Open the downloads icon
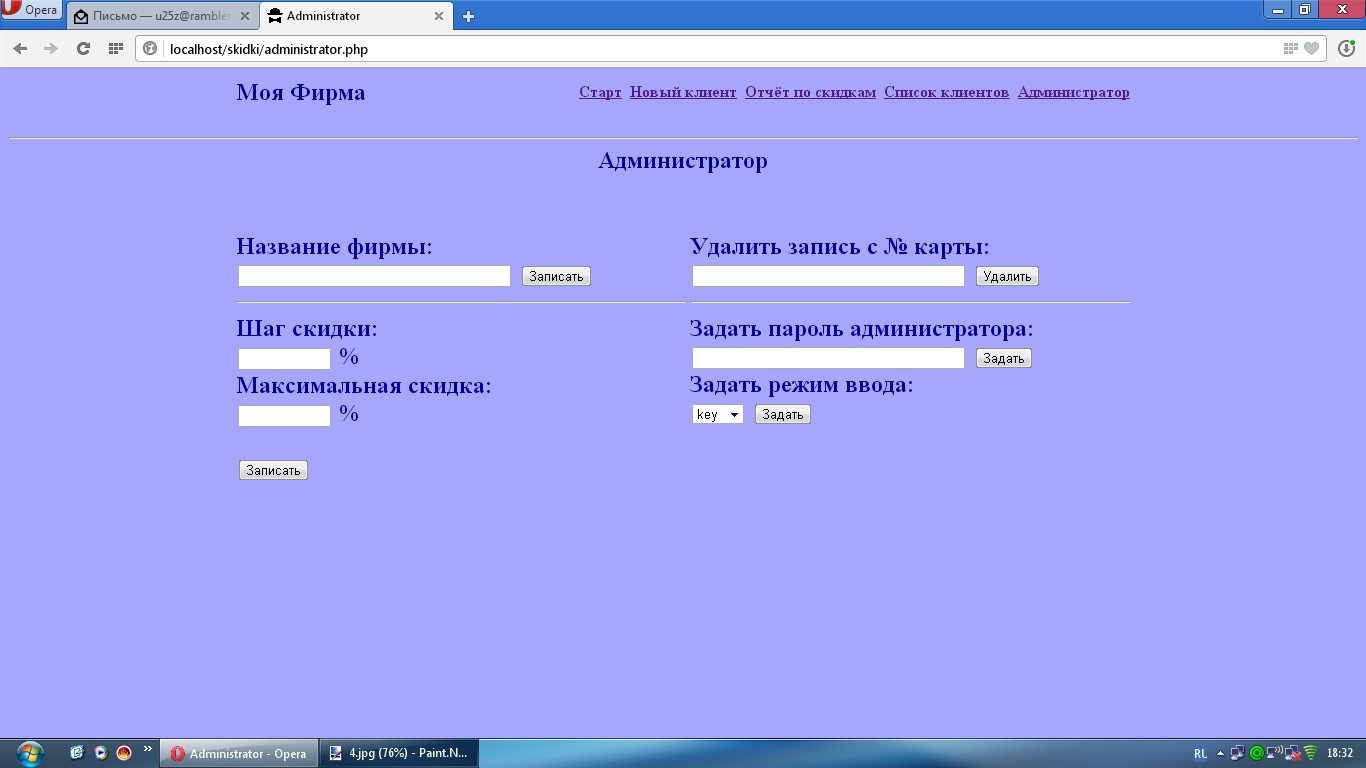Image resolution: width=1366 pixels, height=768 pixels. pos(1346,48)
